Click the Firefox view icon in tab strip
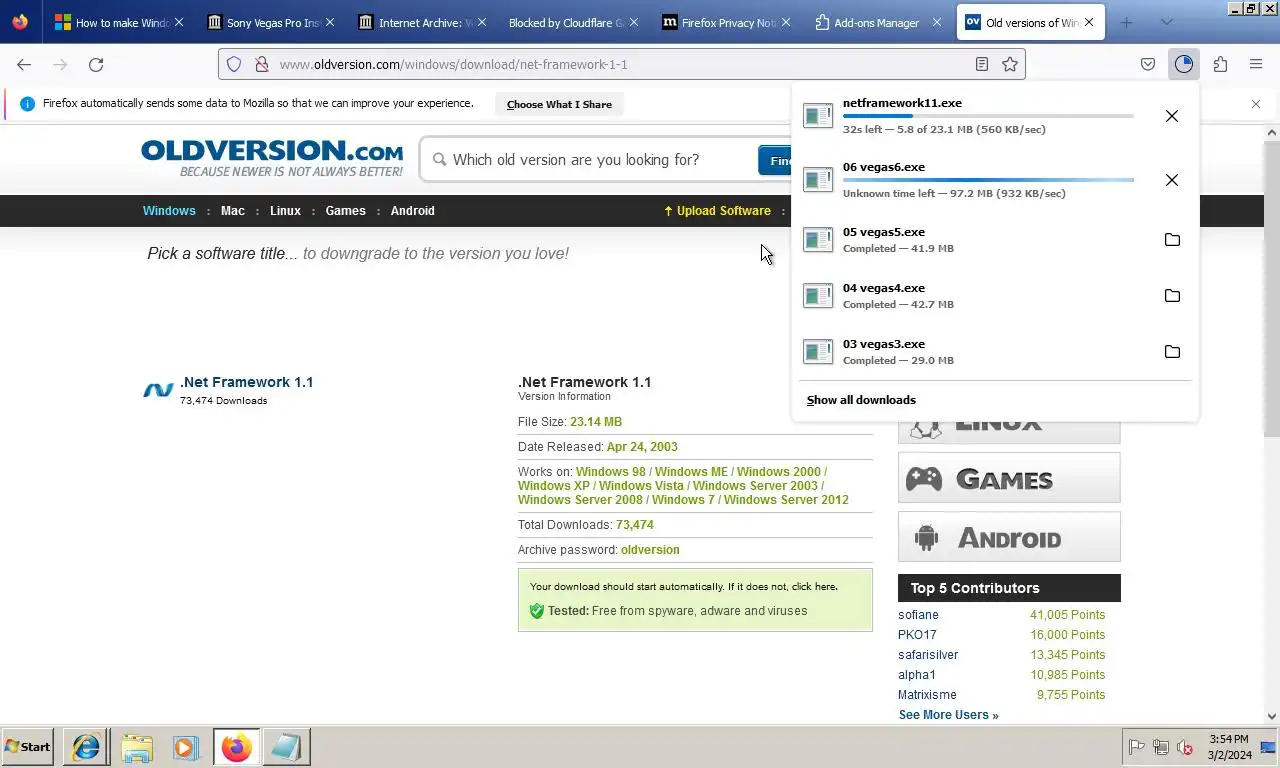 pyautogui.click(x=20, y=22)
